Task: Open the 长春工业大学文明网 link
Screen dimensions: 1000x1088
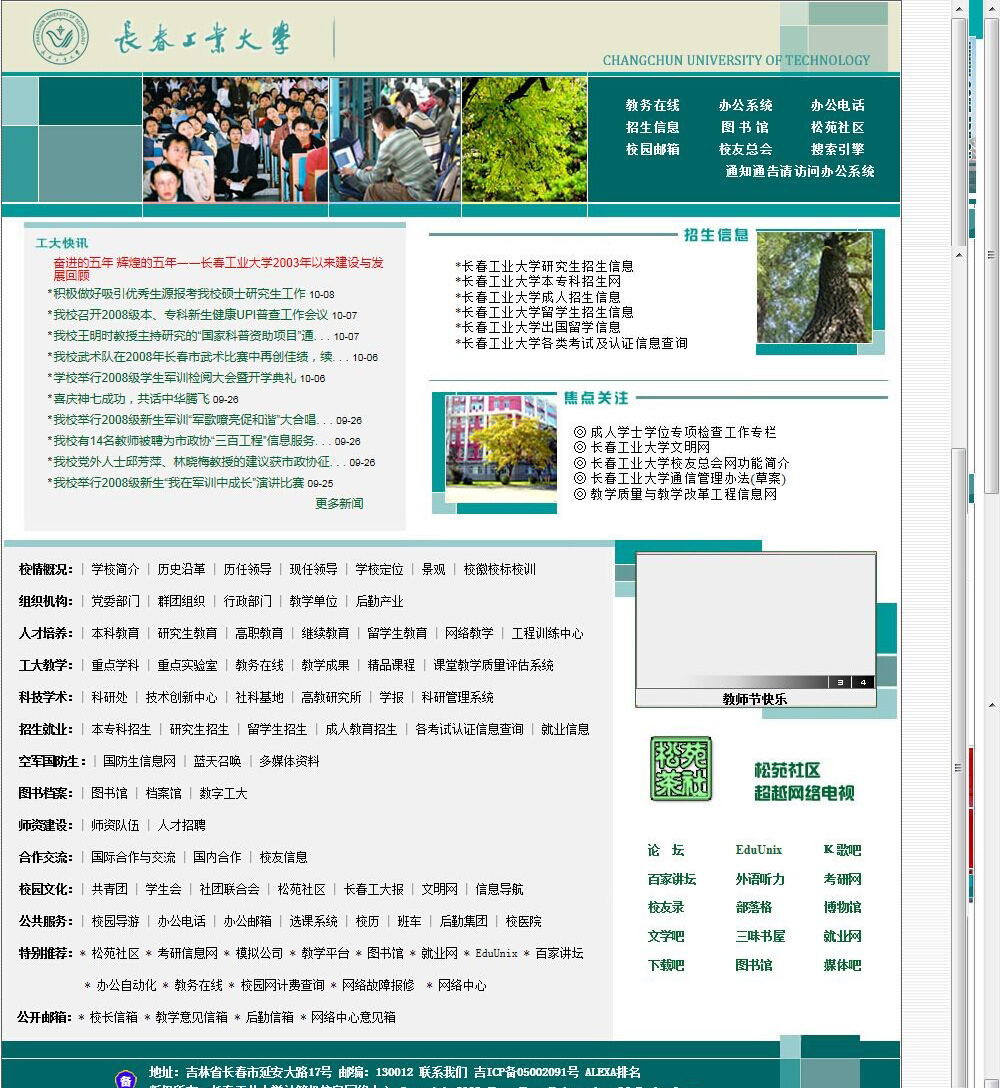Action: [x=649, y=448]
